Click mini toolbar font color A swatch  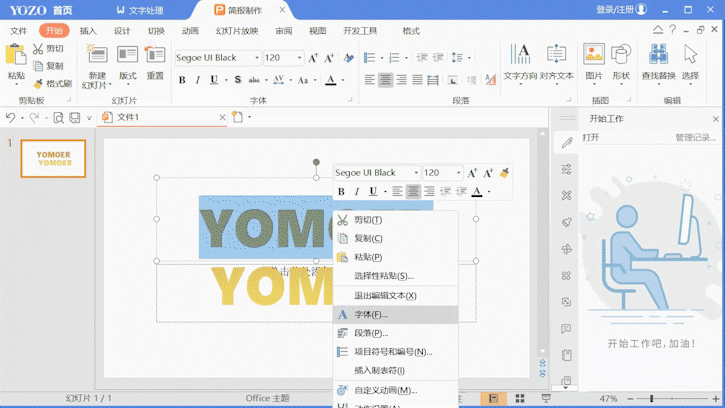(477, 191)
